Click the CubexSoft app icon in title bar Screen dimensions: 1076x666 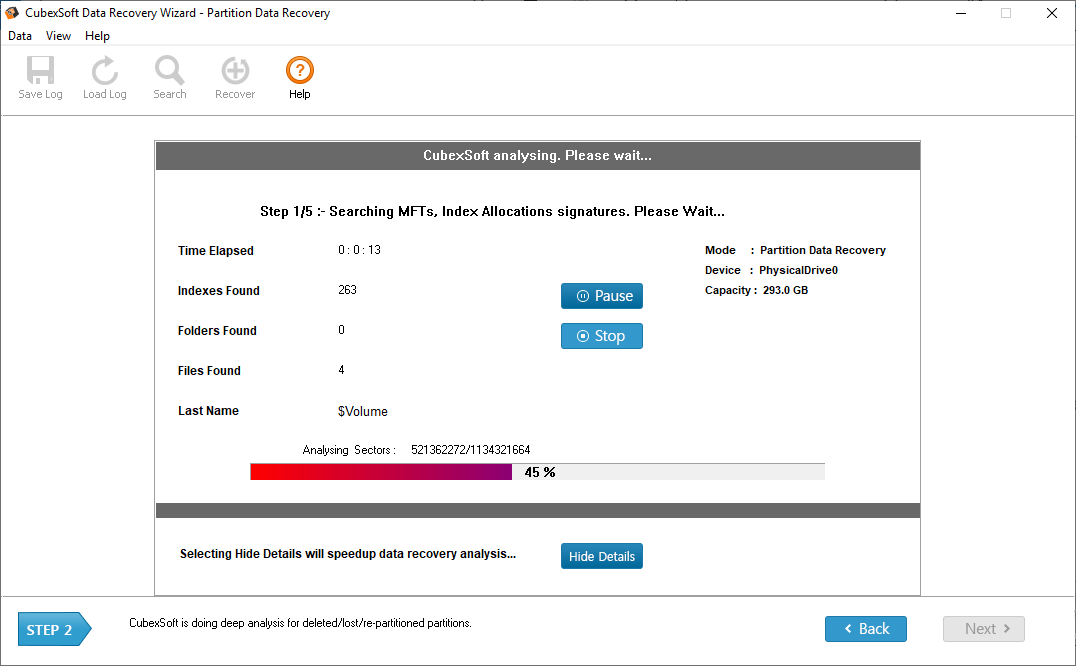12,13
